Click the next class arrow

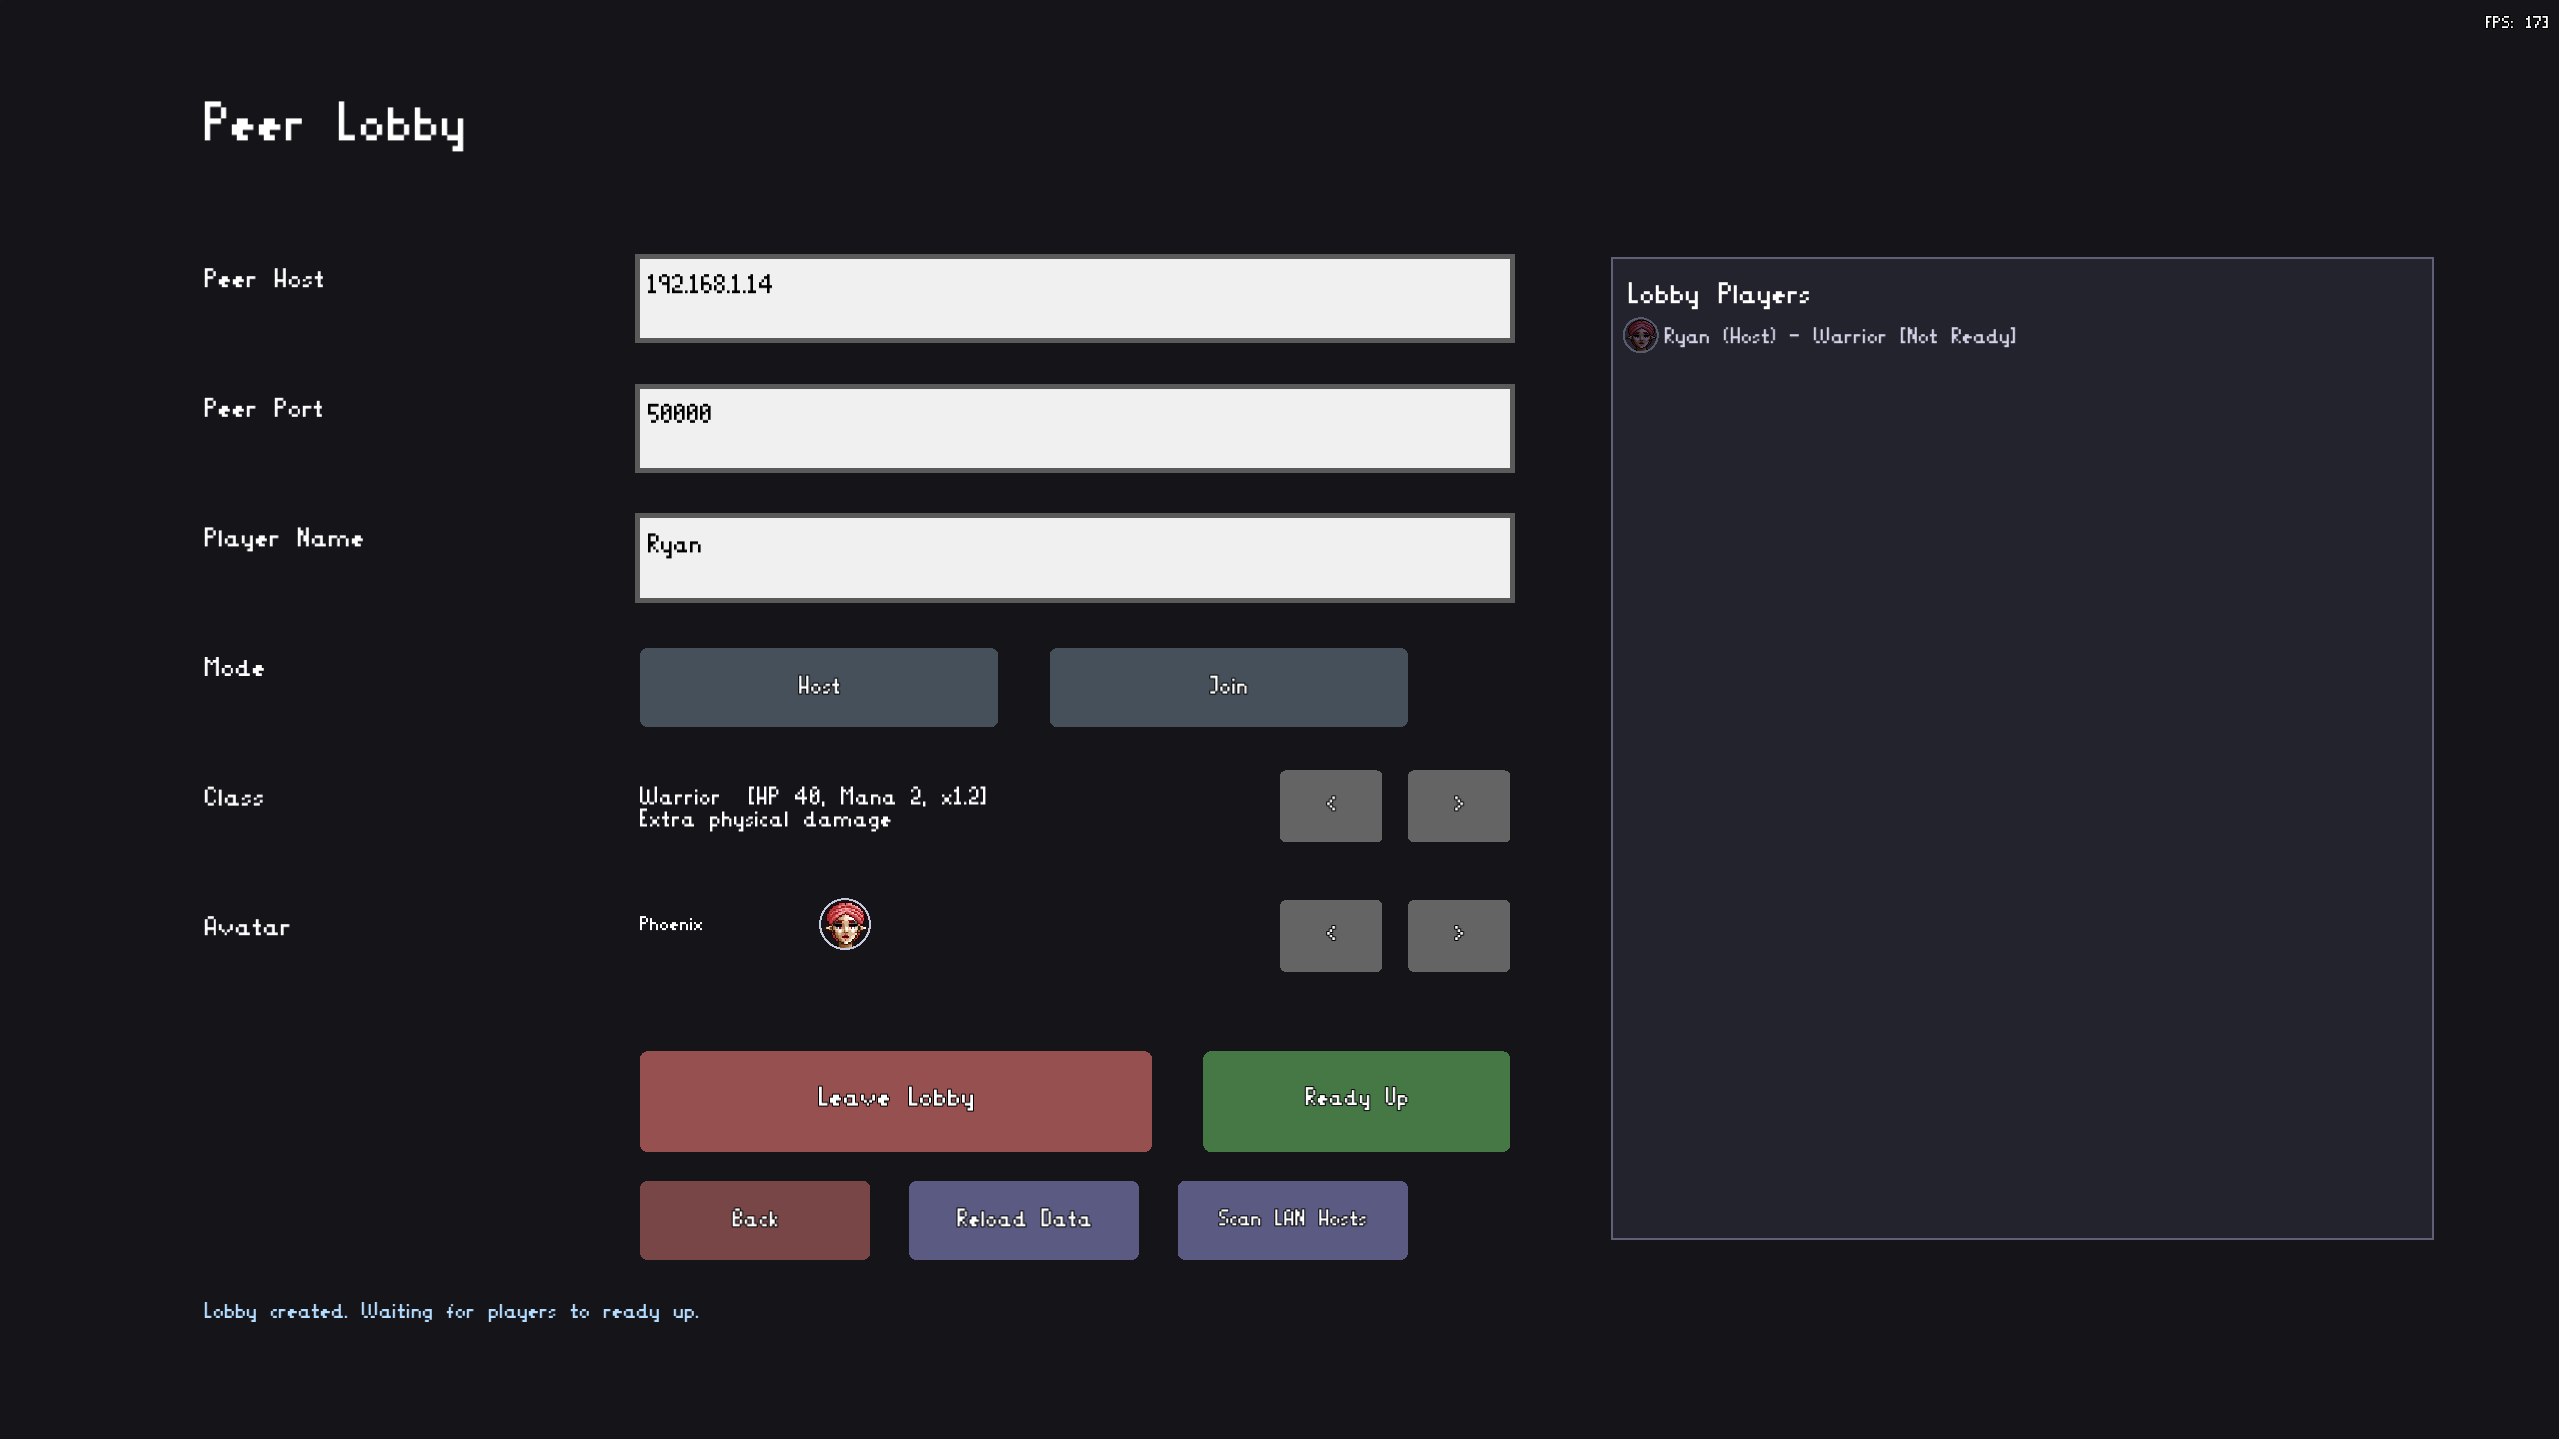[1458, 805]
